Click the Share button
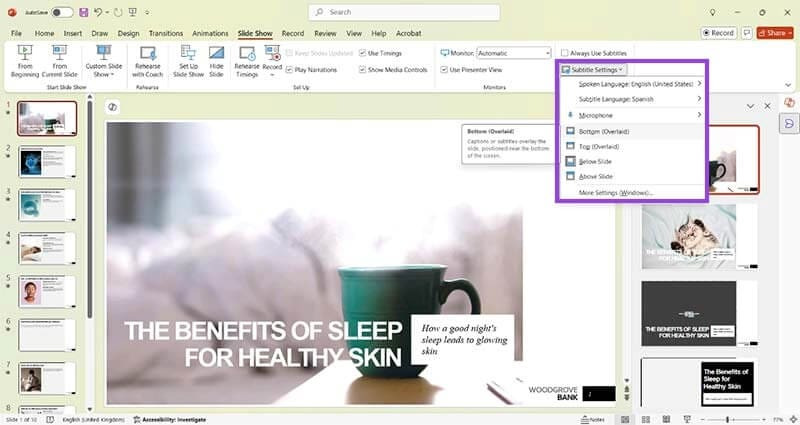 [x=775, y=33]
